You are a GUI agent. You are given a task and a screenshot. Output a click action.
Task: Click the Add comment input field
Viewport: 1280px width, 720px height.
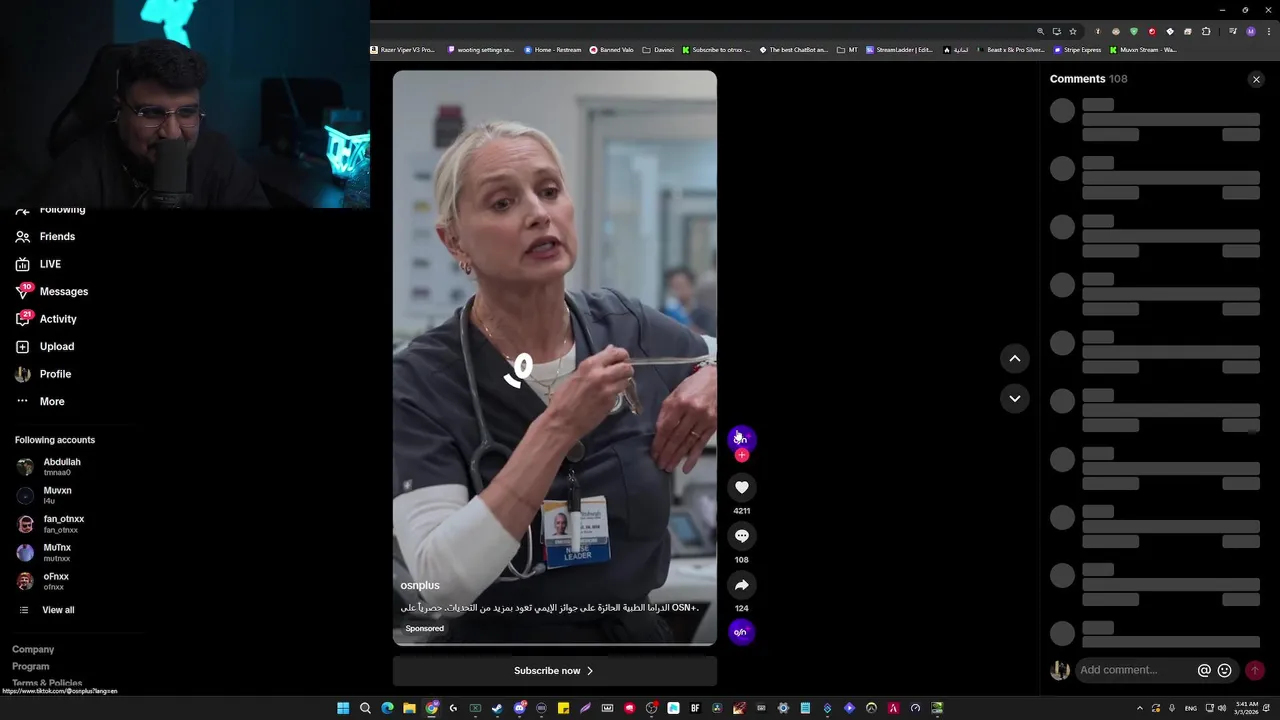1134,670
